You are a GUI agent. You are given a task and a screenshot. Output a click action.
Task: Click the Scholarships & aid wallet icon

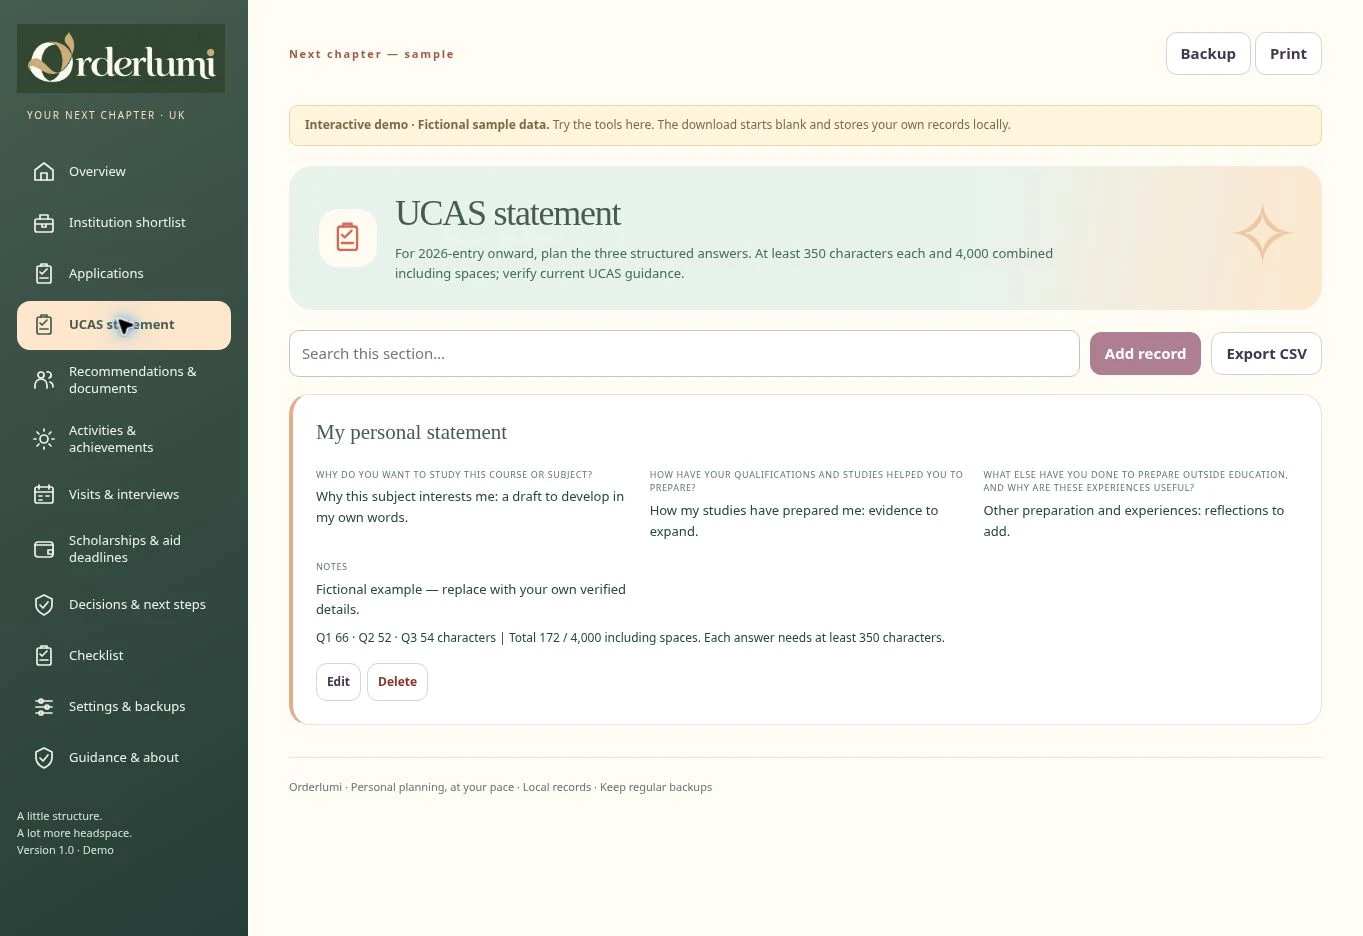click(44, 549)
